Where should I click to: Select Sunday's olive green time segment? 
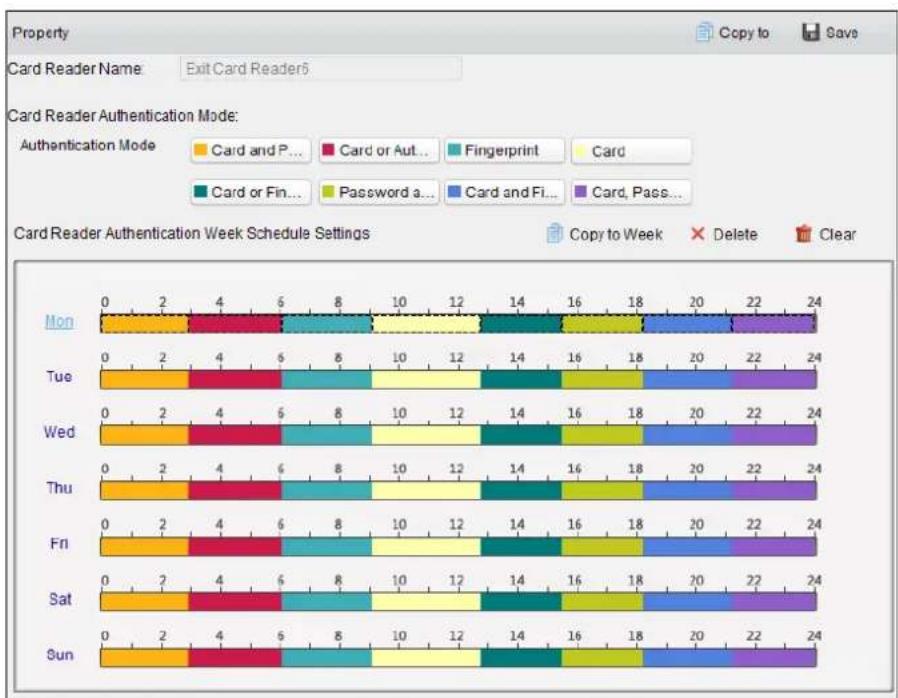coord(602,658)
